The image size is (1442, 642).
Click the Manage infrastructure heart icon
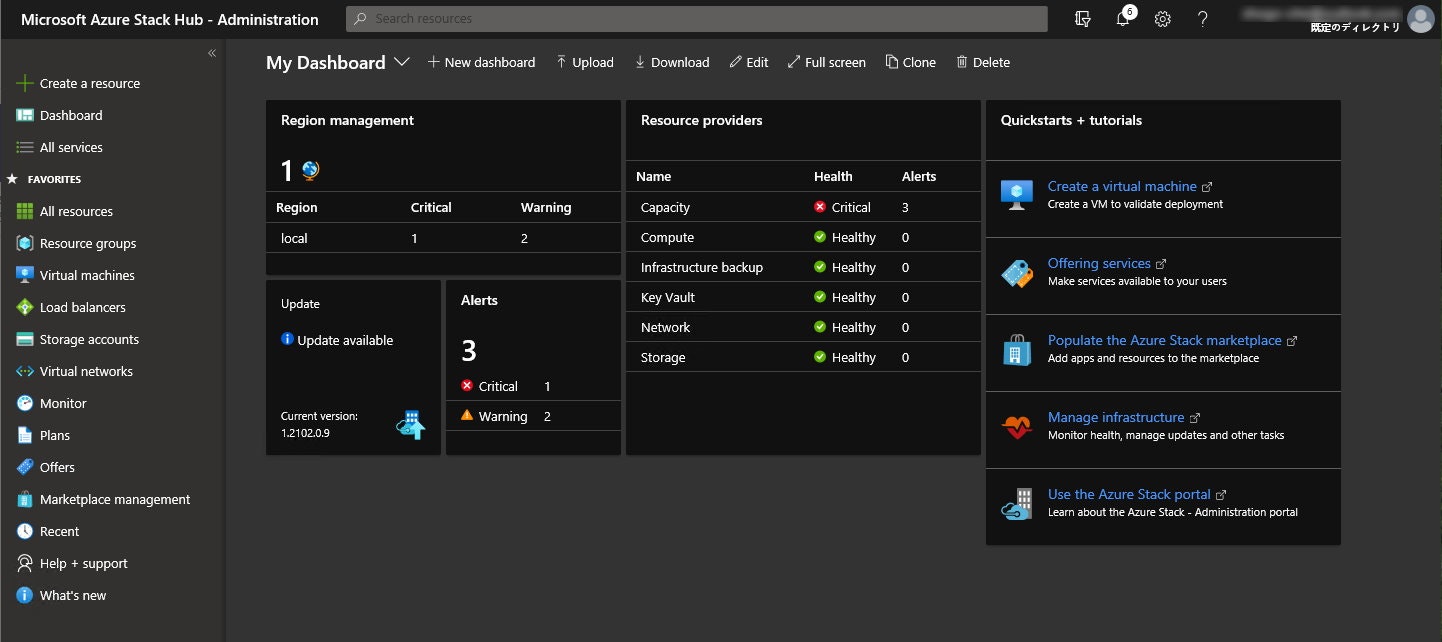click(1017, 427)
